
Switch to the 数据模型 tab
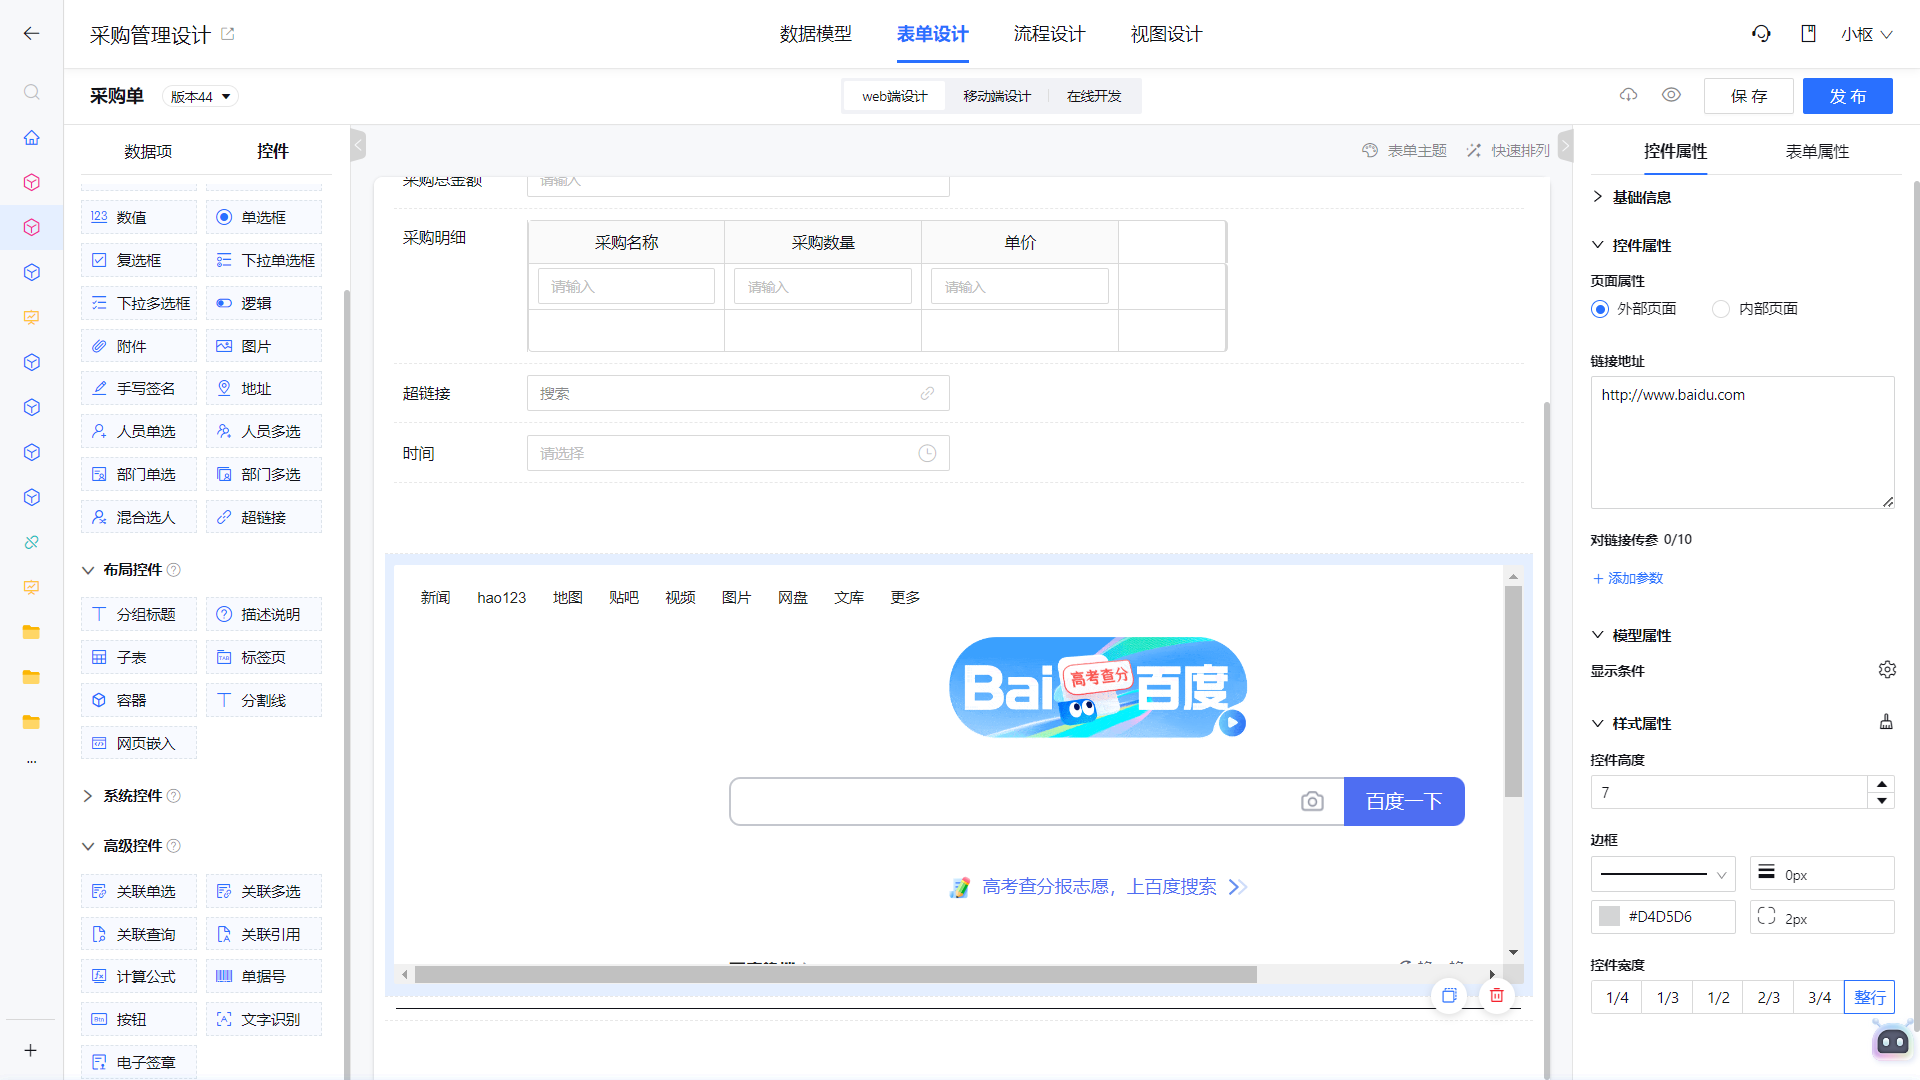815,34
